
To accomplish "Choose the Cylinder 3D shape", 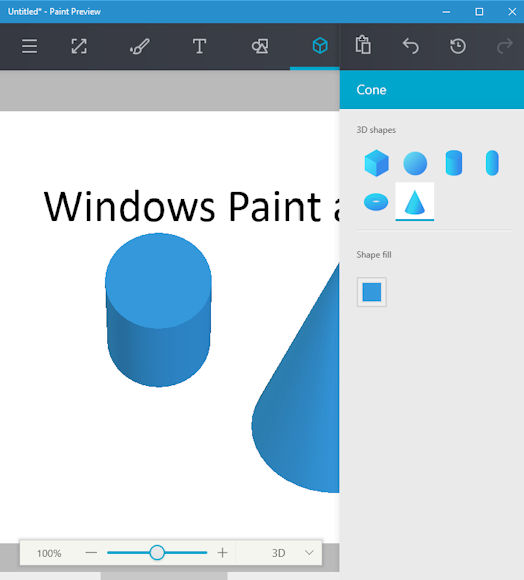I will tap(454, 163).
